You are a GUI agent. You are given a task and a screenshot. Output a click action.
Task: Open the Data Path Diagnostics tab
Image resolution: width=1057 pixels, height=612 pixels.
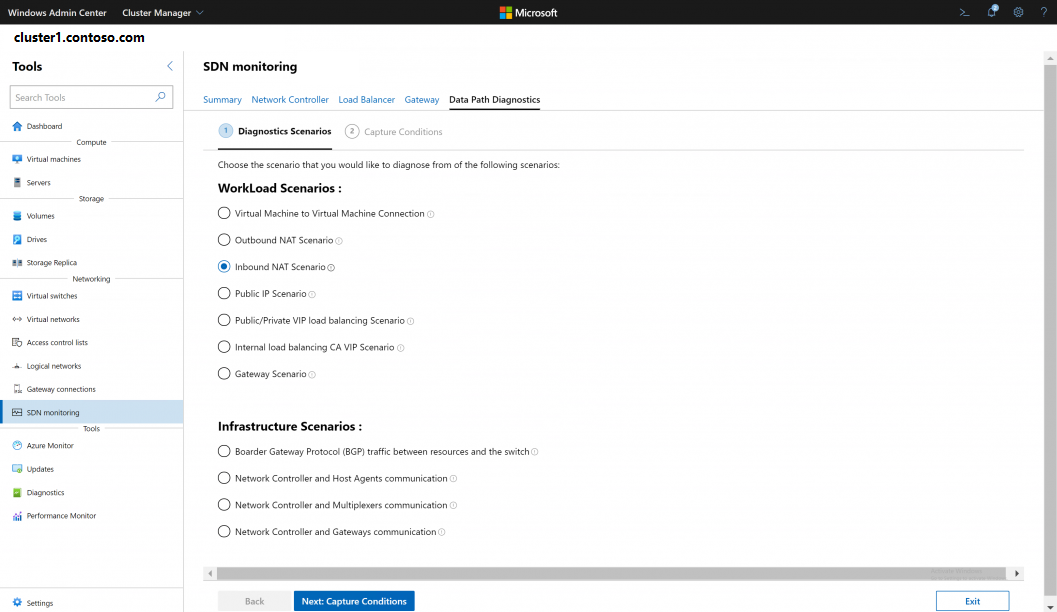pyautogui.click(x=495, y=100)
